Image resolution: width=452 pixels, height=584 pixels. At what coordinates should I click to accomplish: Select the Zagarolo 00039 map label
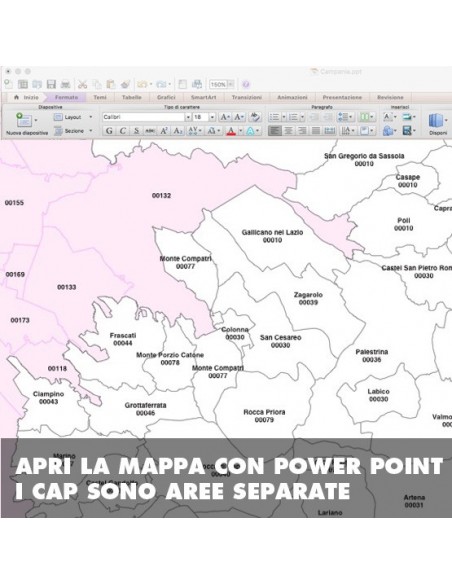tap(308, 299)
